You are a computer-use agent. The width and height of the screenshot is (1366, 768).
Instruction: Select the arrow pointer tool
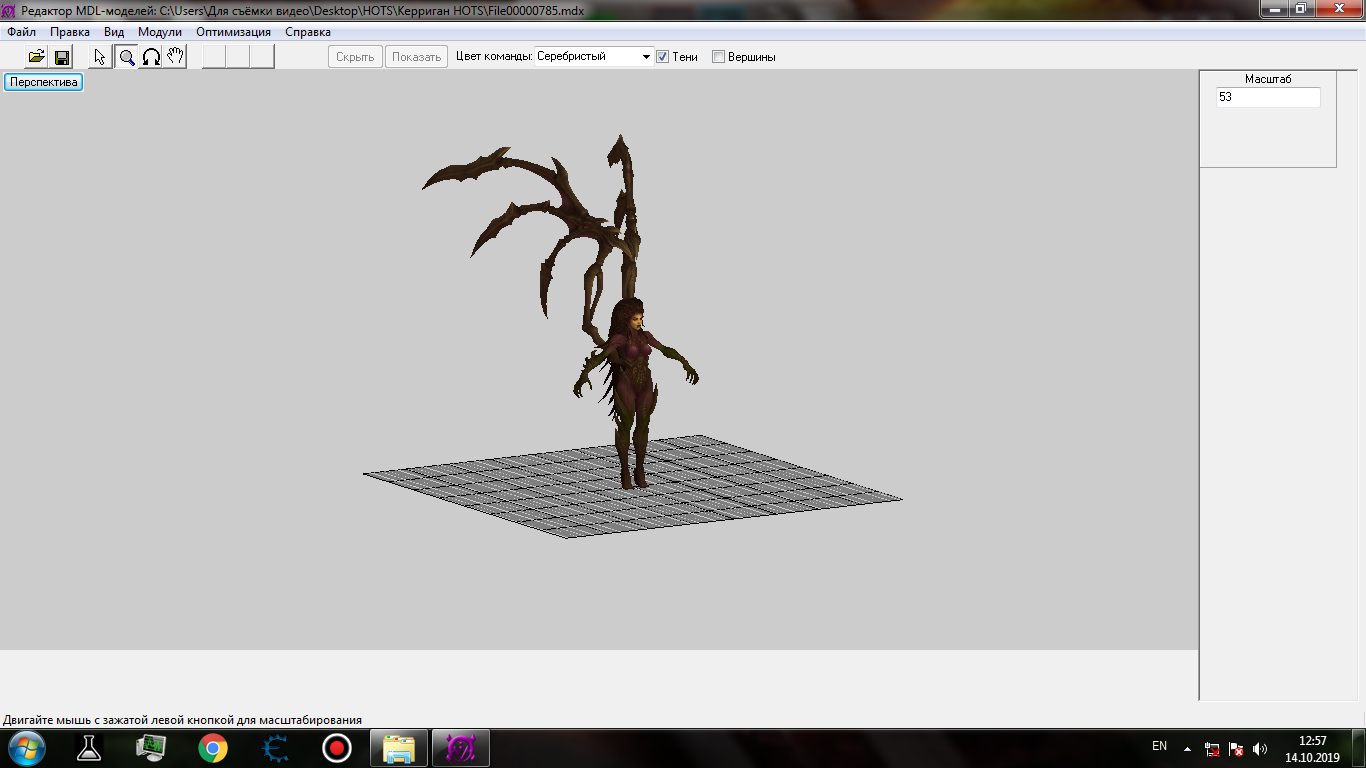100,57
